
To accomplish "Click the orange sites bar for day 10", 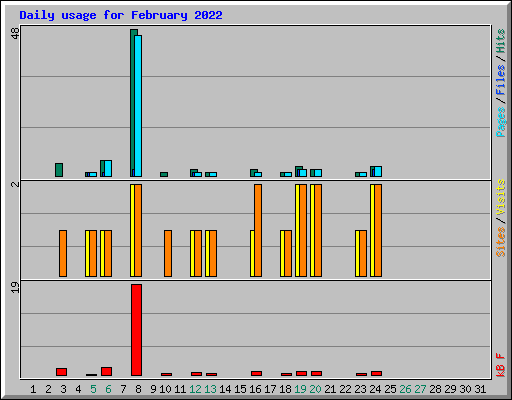I will 168,253.
